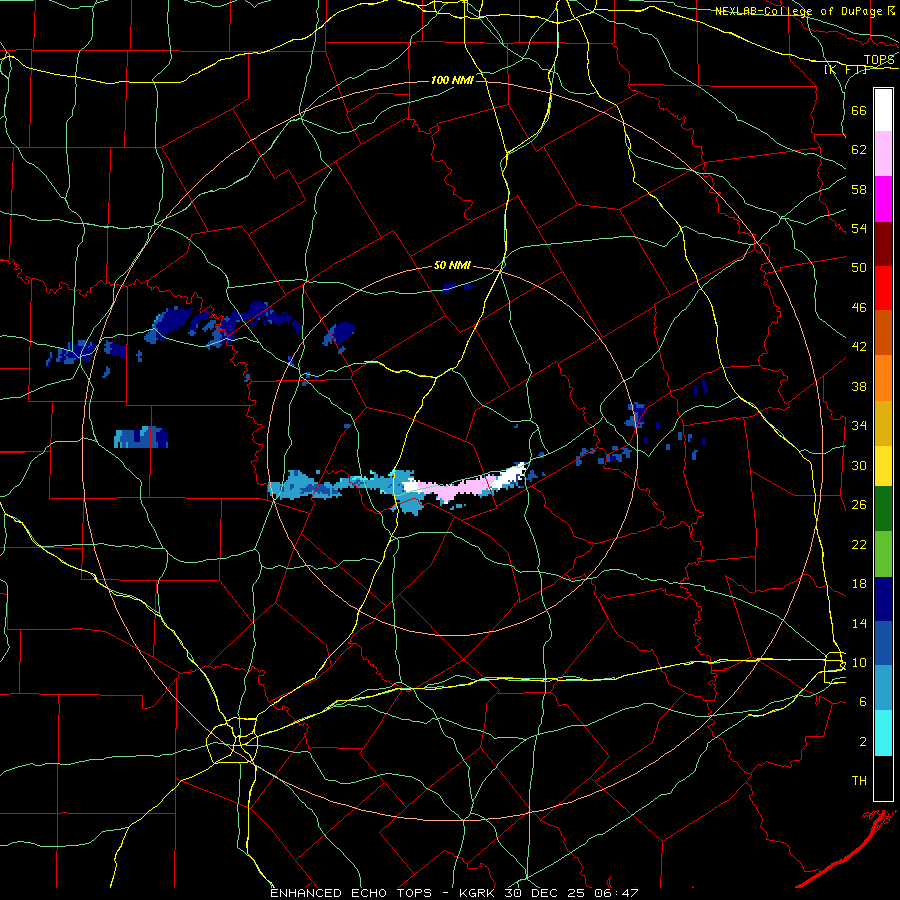Viewport: 900px width, 900px height.
Task: Click the 'KGRK' station ID in caption
Action: pos(479,893)
